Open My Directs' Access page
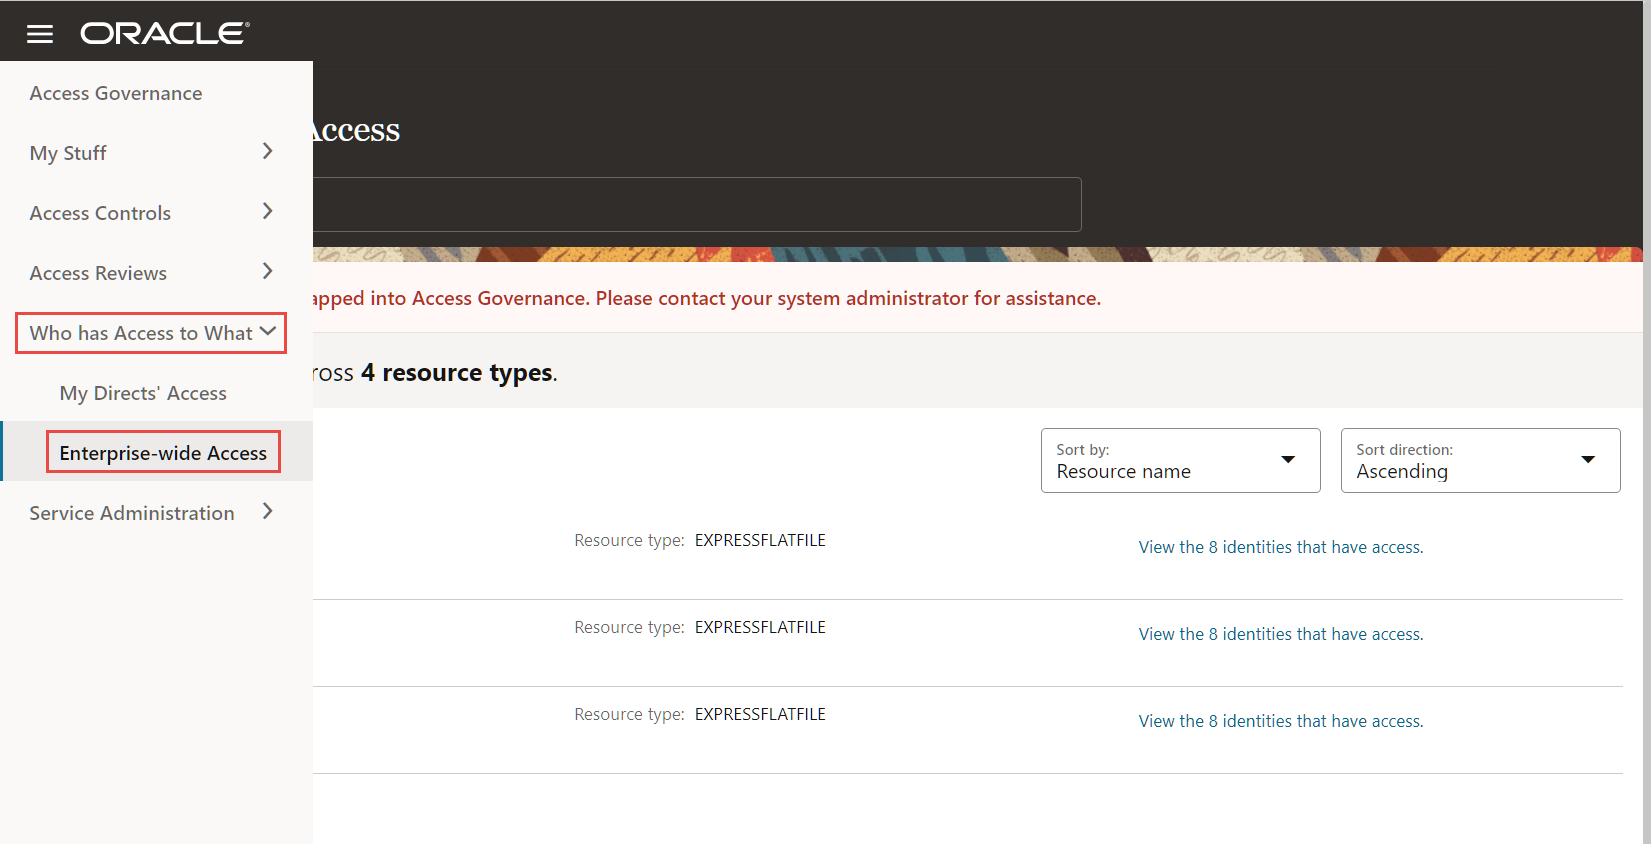The image size is (1651, 844). [x=143, y=393]
